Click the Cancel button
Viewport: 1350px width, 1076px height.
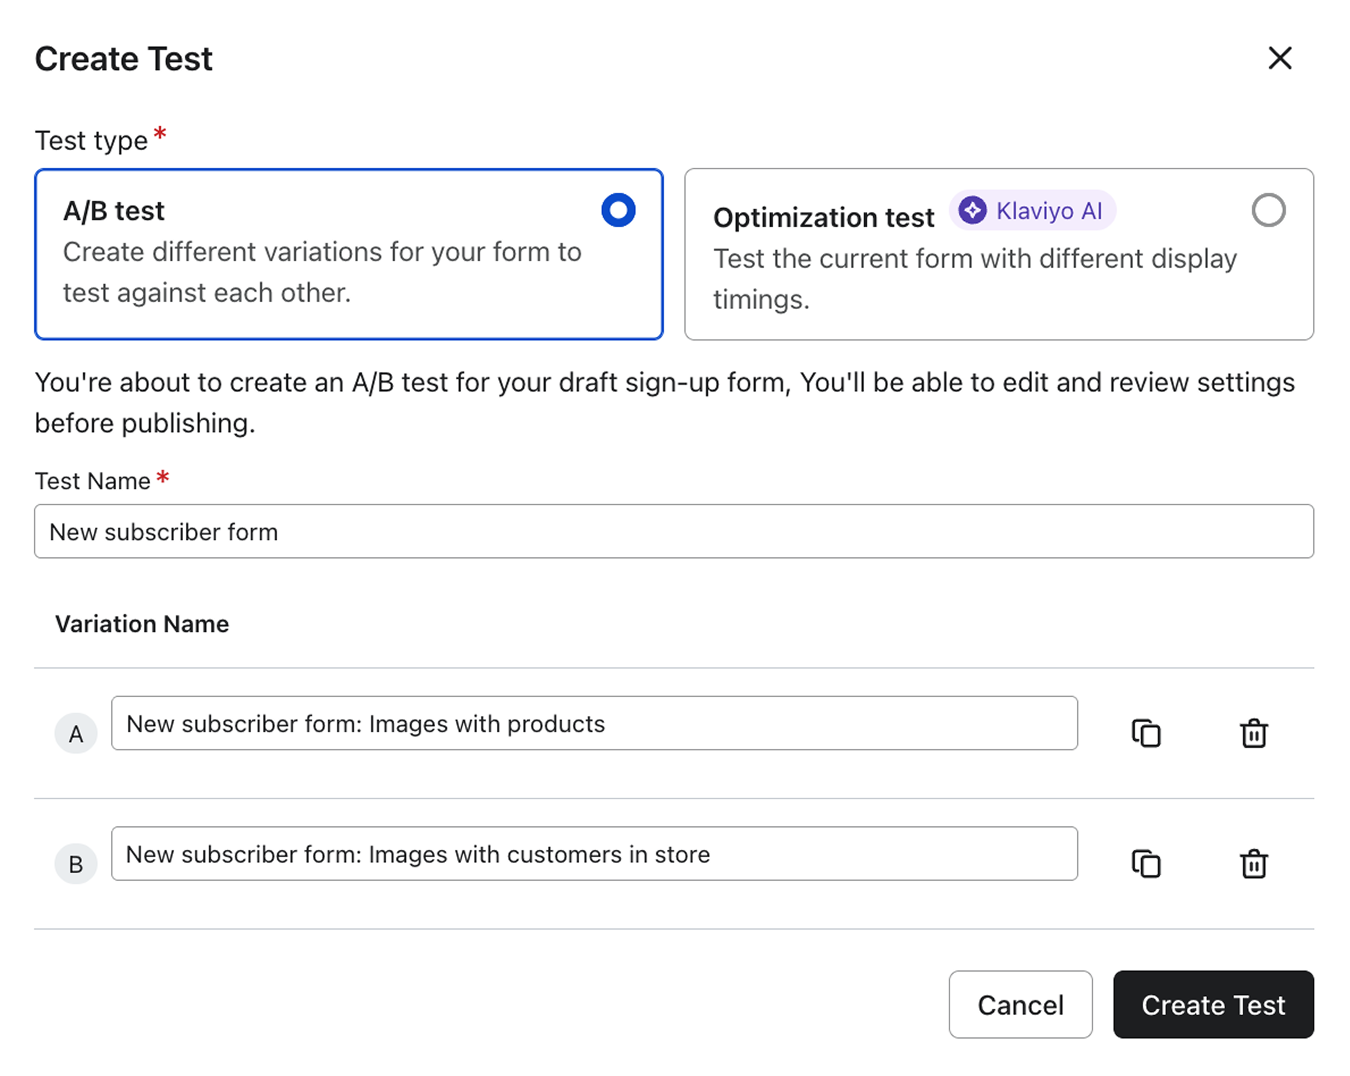1020,1004
